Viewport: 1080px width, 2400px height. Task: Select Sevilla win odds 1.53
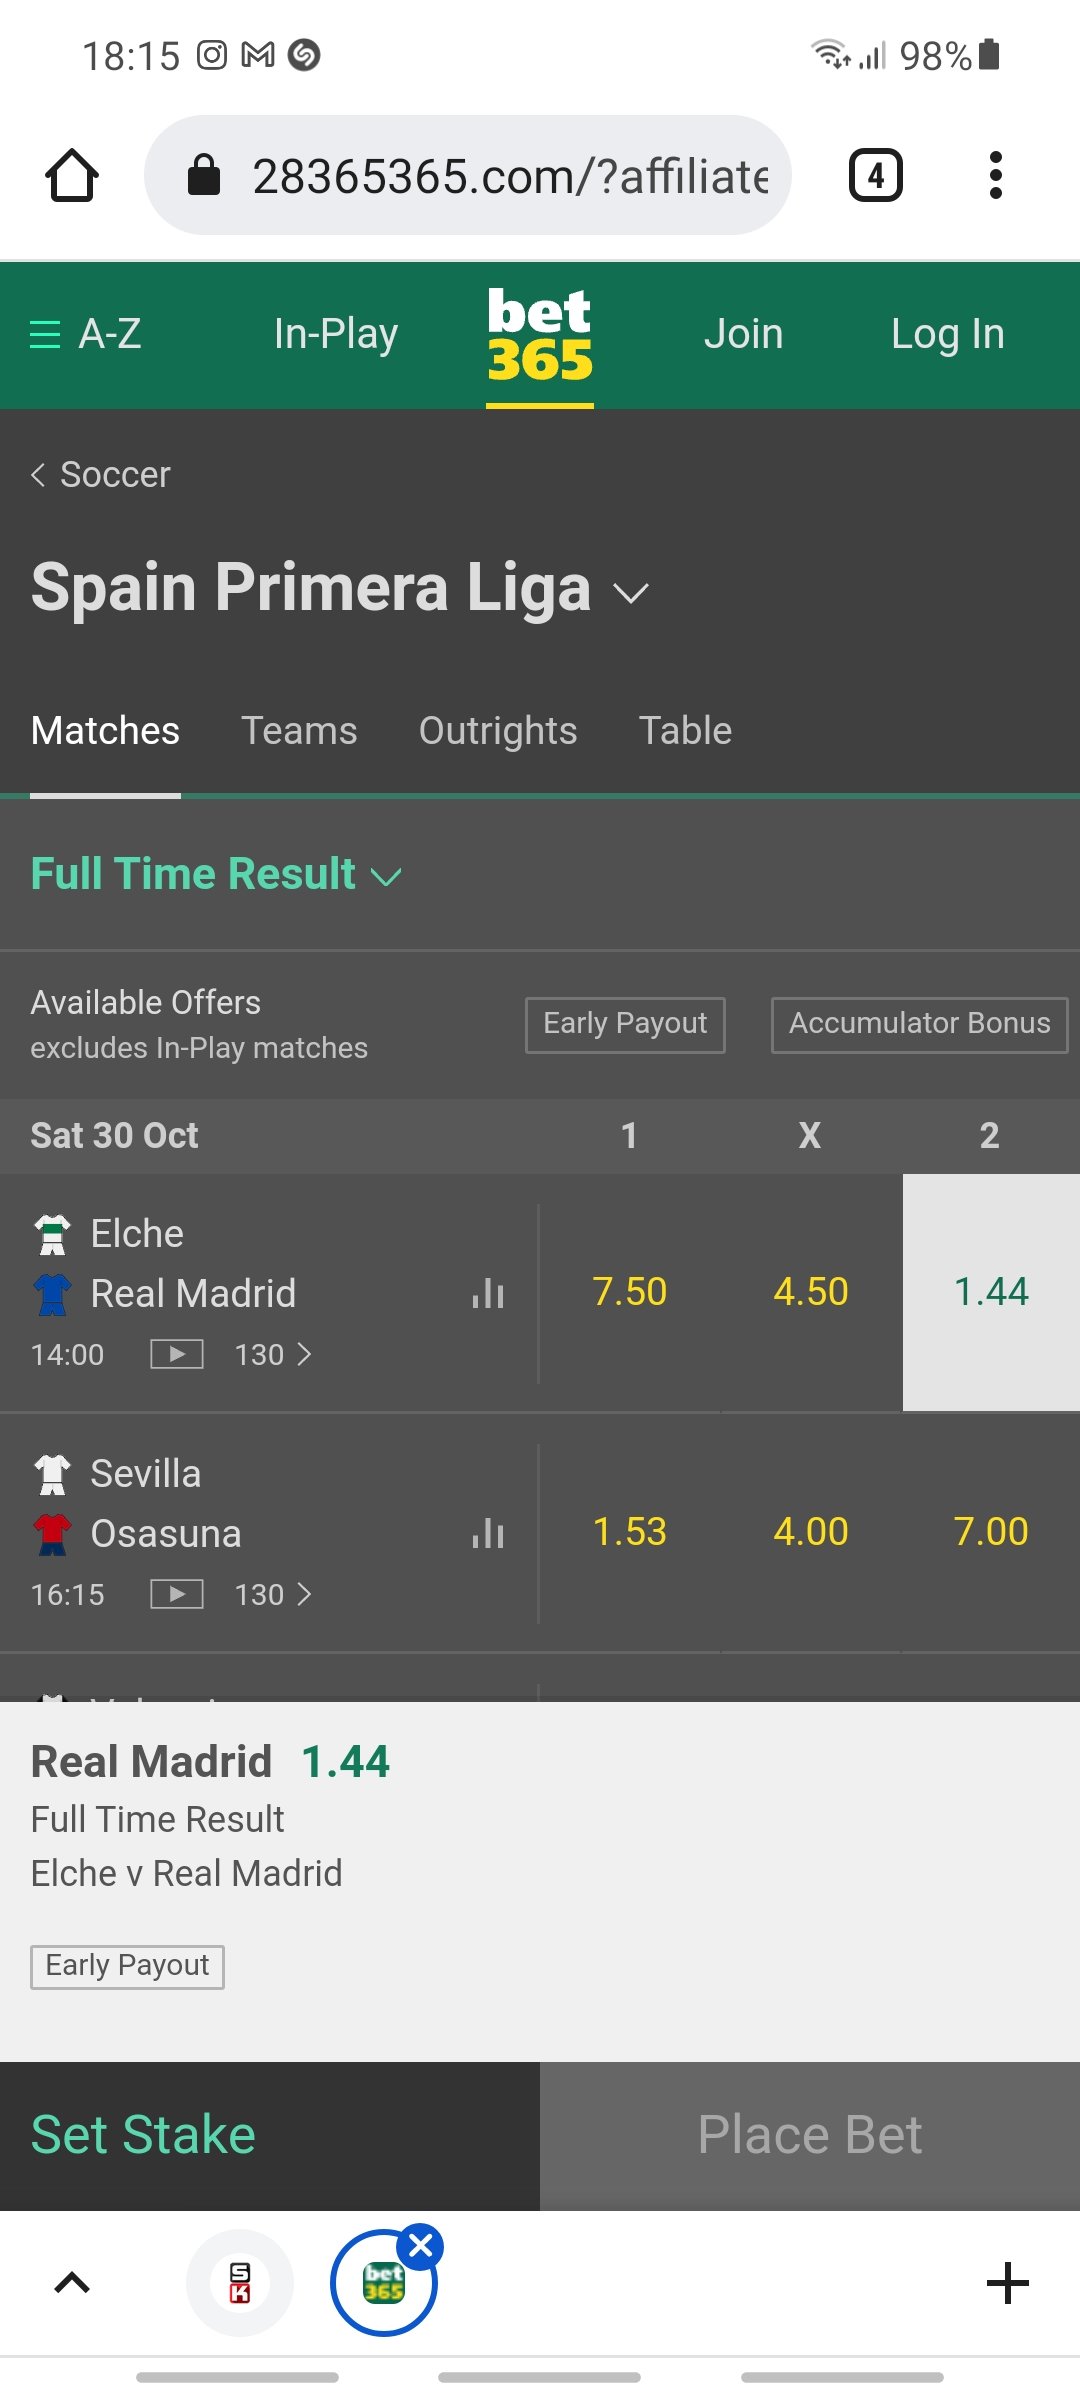pyautogui.click(x=629, y=1532)
